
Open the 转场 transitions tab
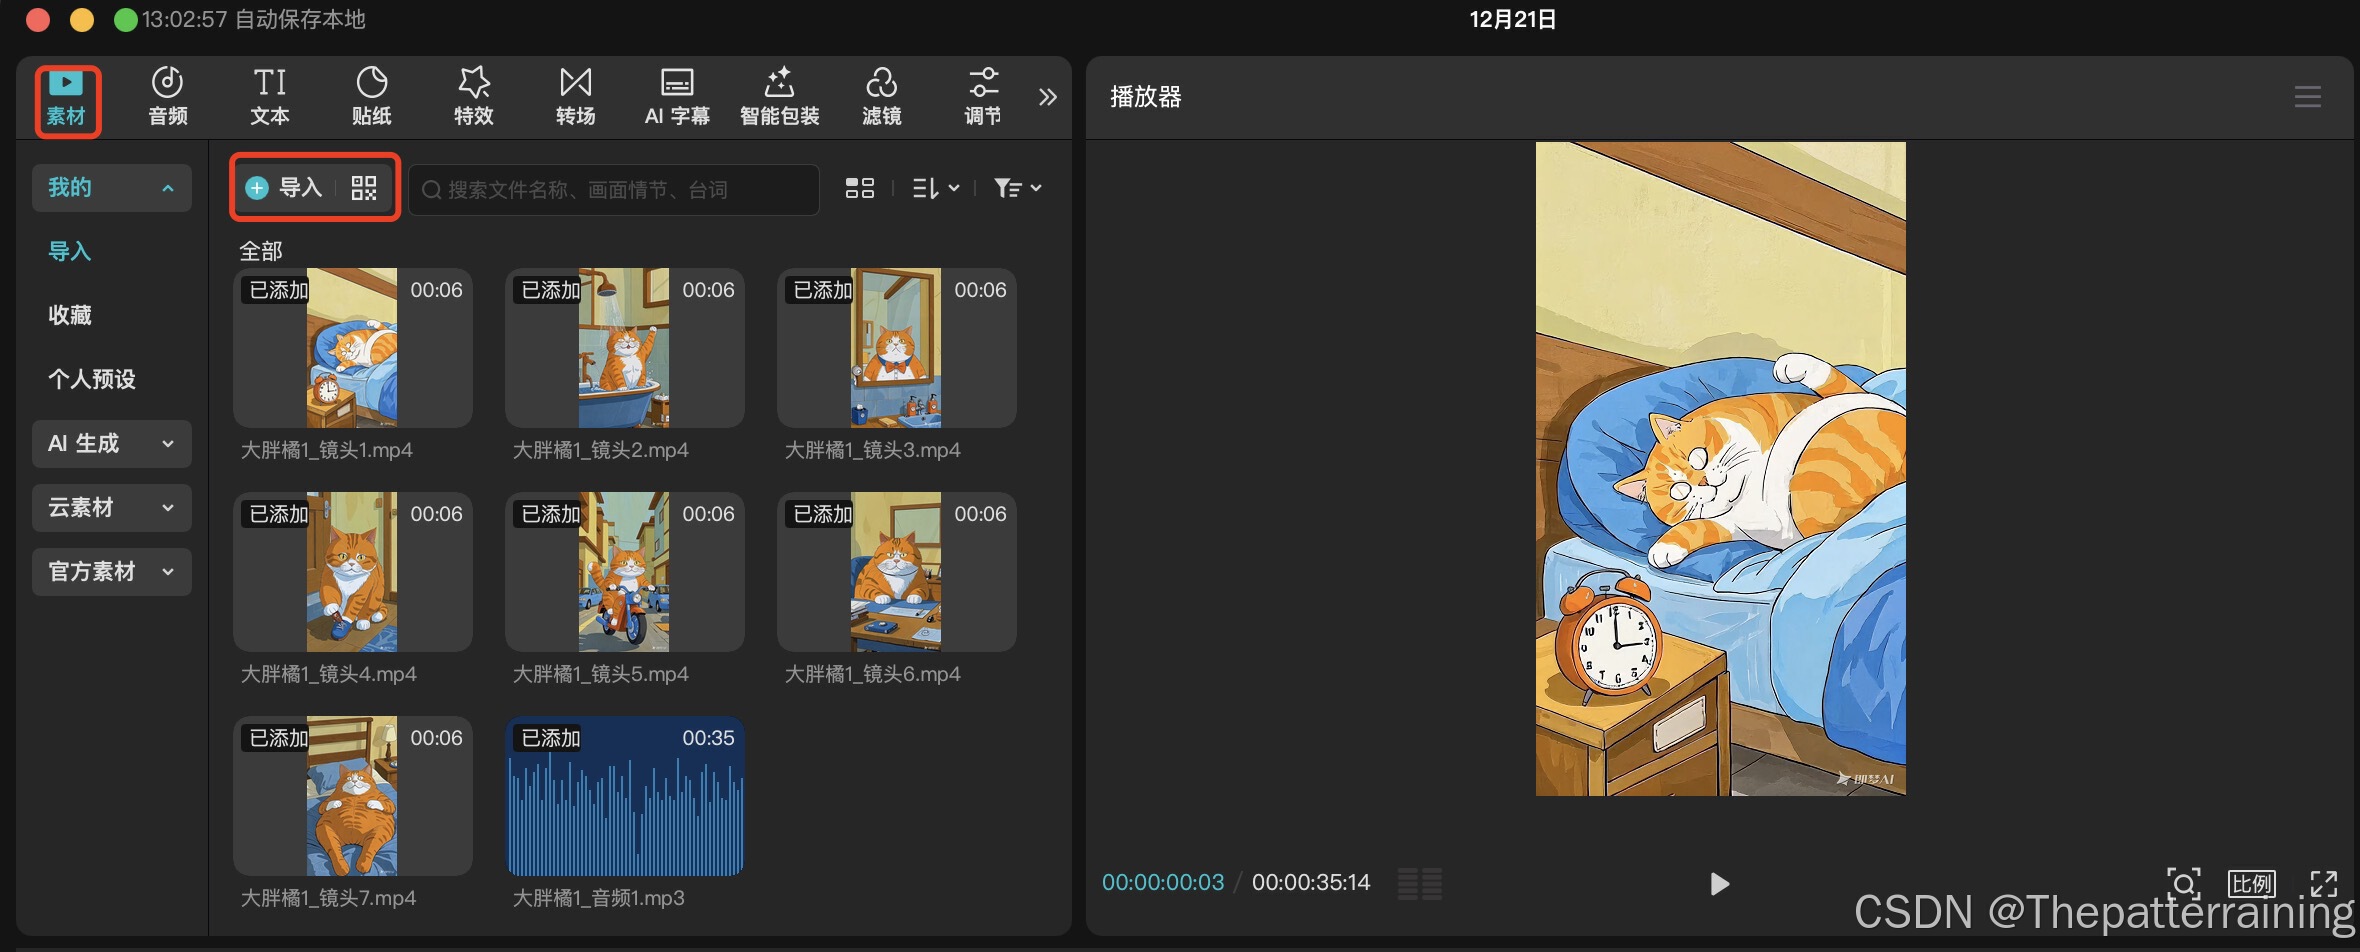[576, 97]
